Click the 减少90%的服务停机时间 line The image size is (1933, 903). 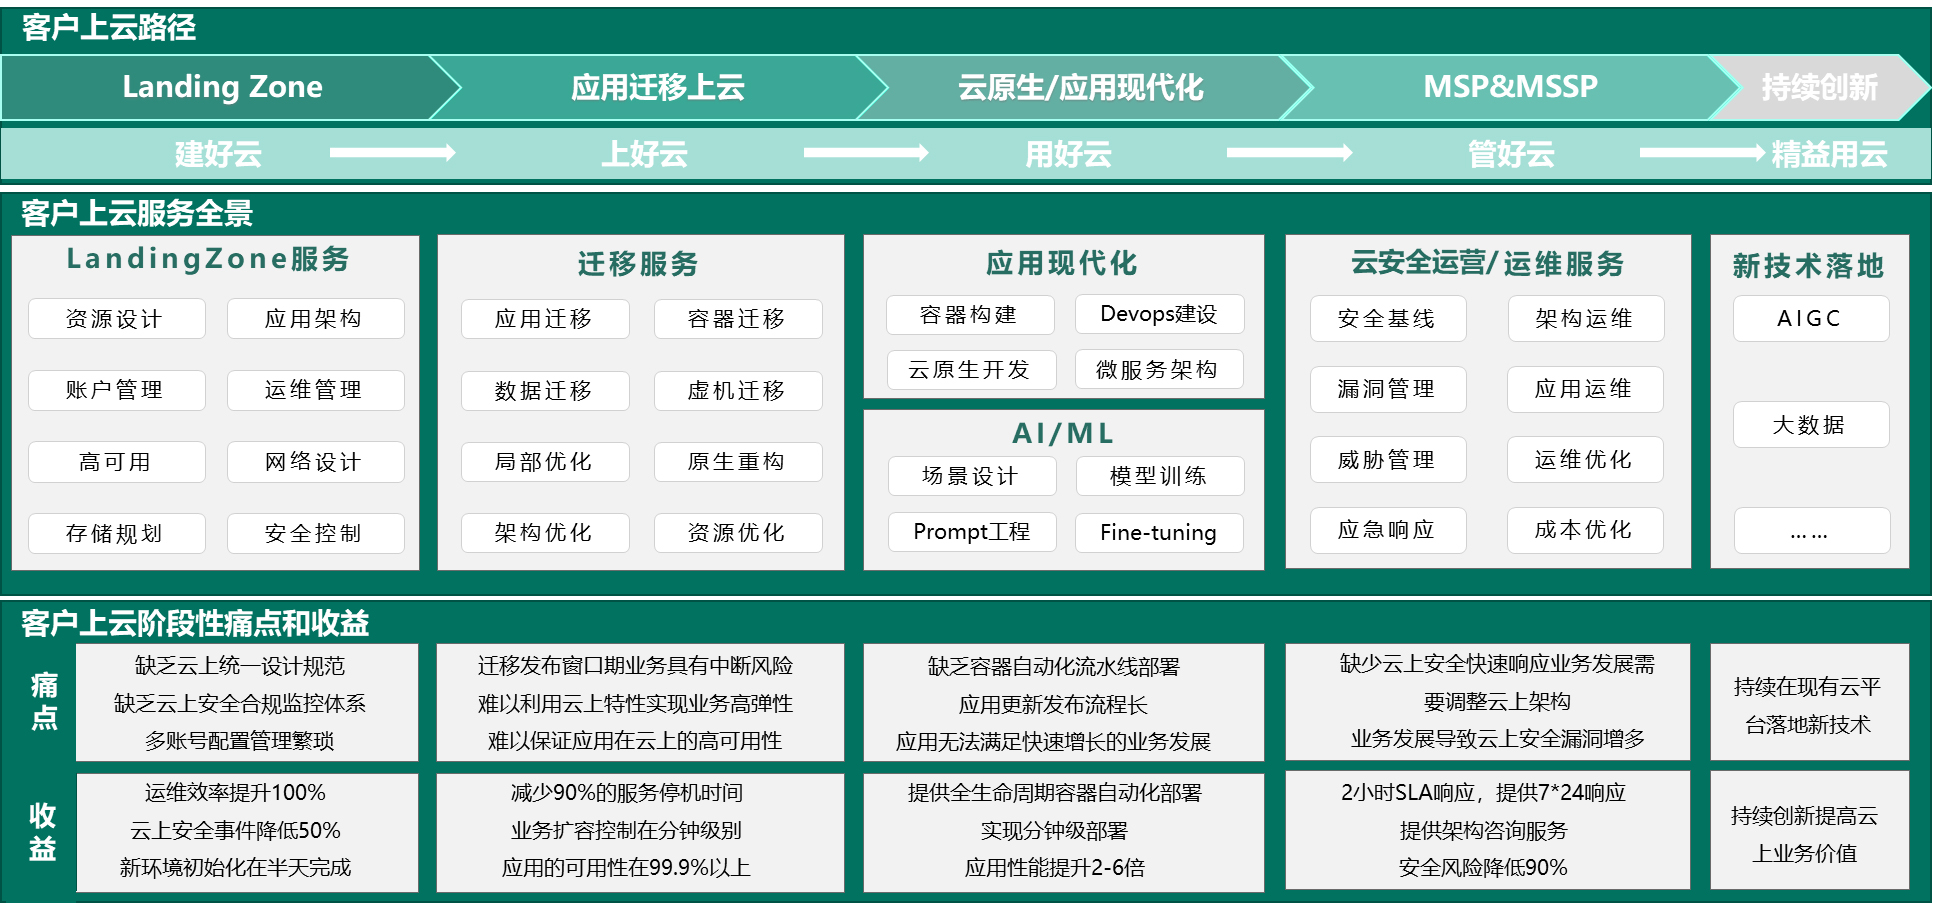click(627, 793)
